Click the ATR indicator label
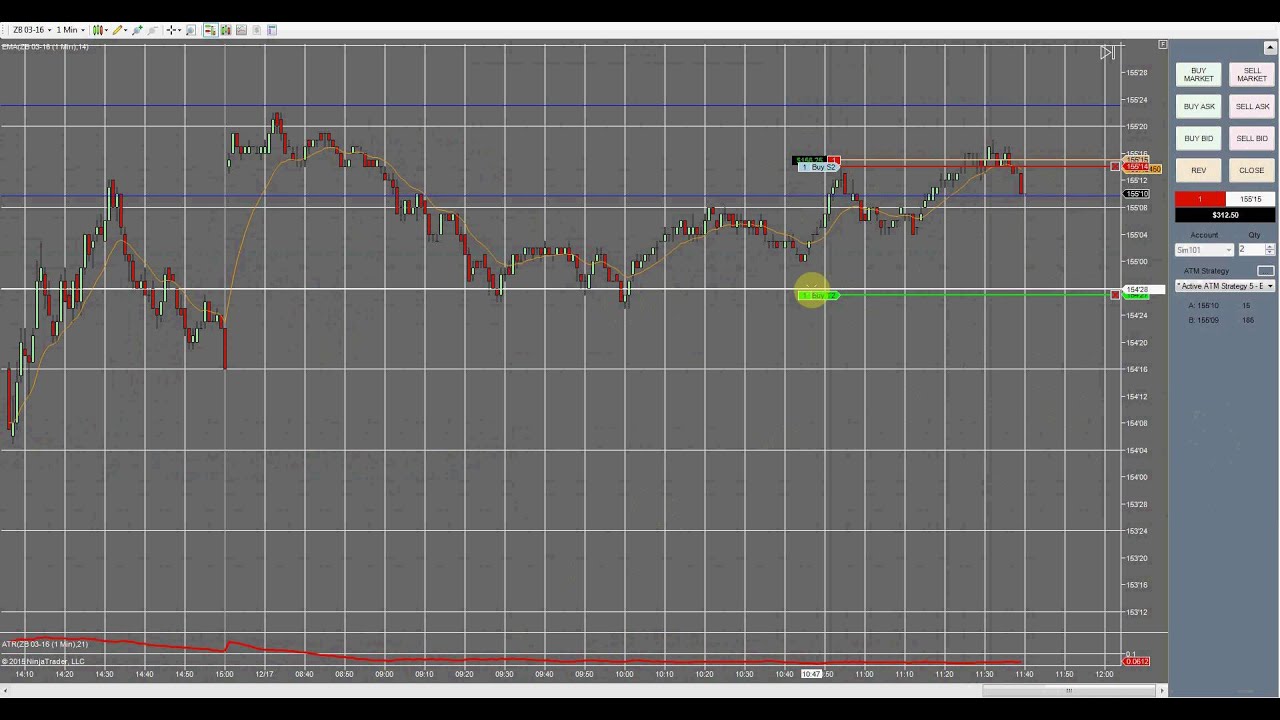This screenshot has width=1280, height=720. [45, 644]
